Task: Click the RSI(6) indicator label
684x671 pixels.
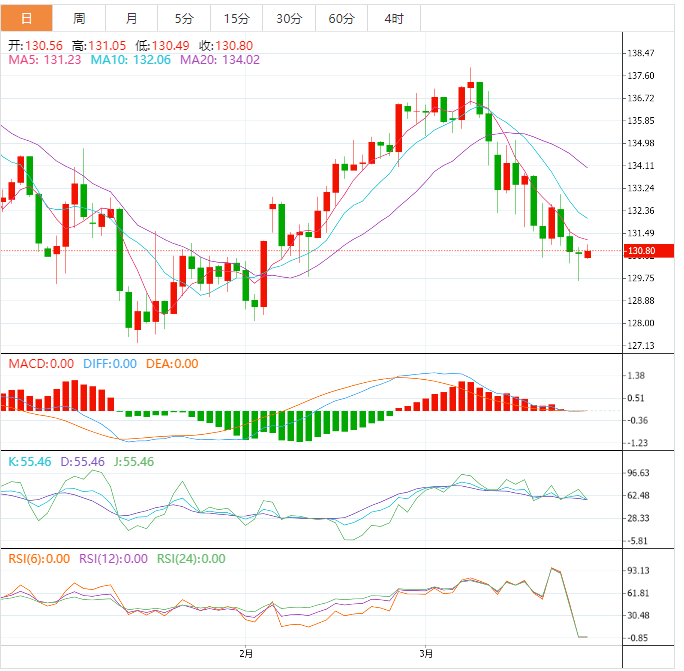Action: tap(39, 559)
